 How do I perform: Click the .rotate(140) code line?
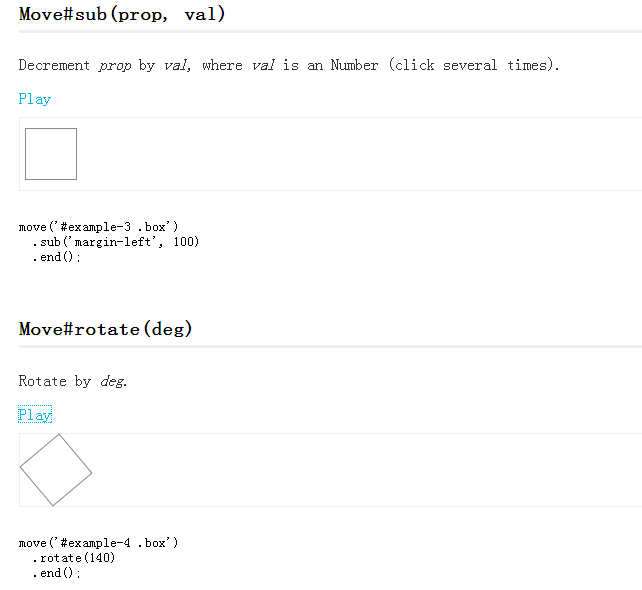click(x=74, y=558)
